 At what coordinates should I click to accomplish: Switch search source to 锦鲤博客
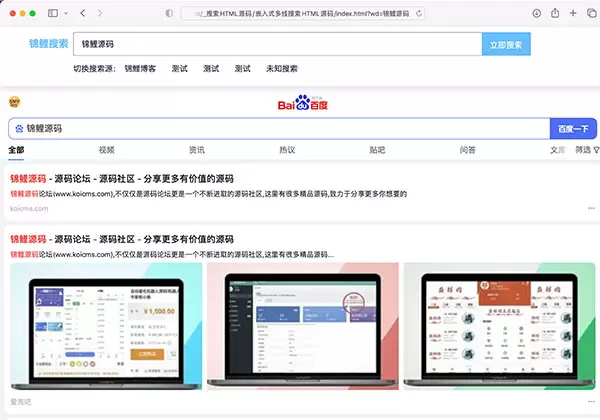tap(140, 68)
